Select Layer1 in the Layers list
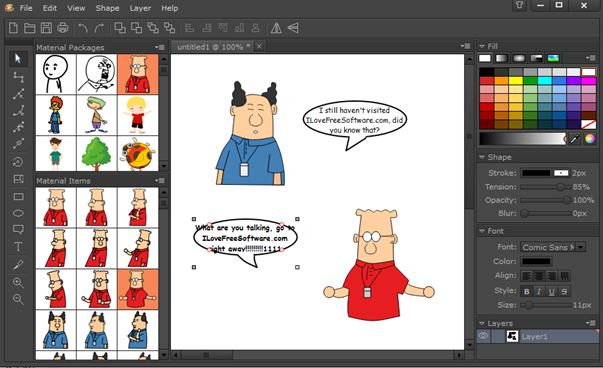 point(538,336)
